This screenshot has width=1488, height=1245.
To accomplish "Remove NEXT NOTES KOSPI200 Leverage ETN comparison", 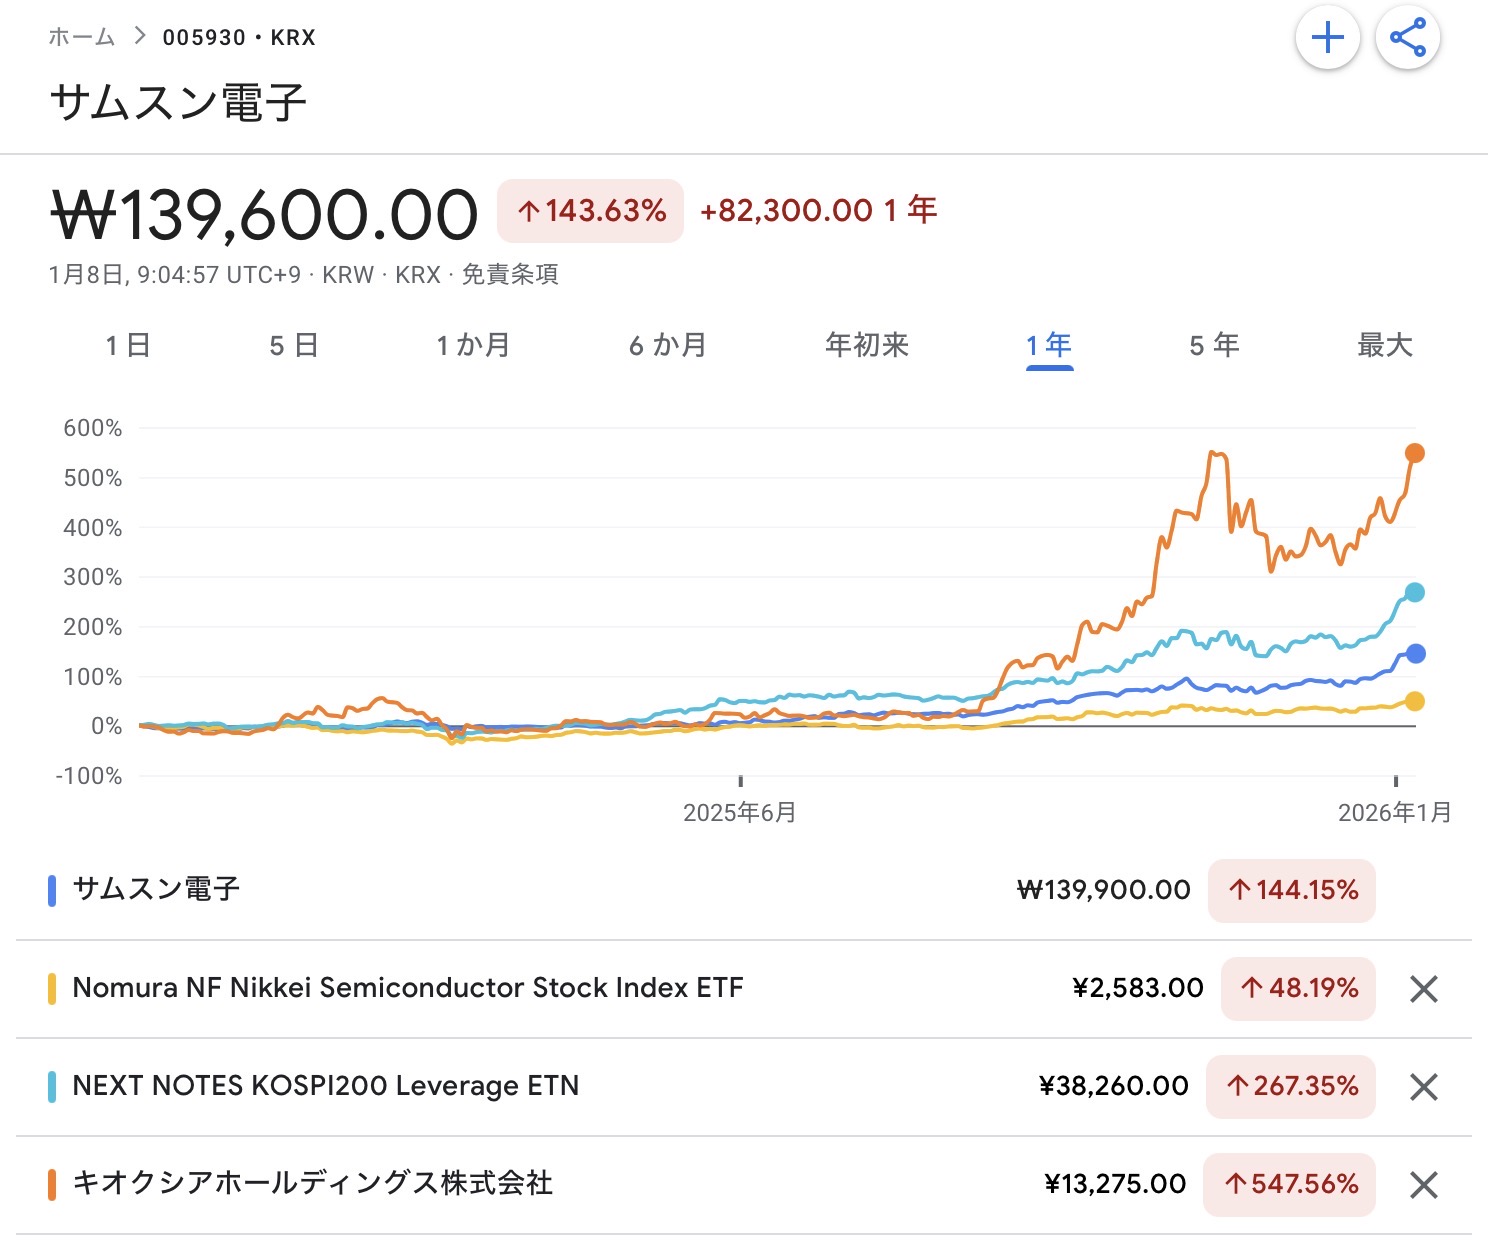I will click(x=1423, y=1087).
